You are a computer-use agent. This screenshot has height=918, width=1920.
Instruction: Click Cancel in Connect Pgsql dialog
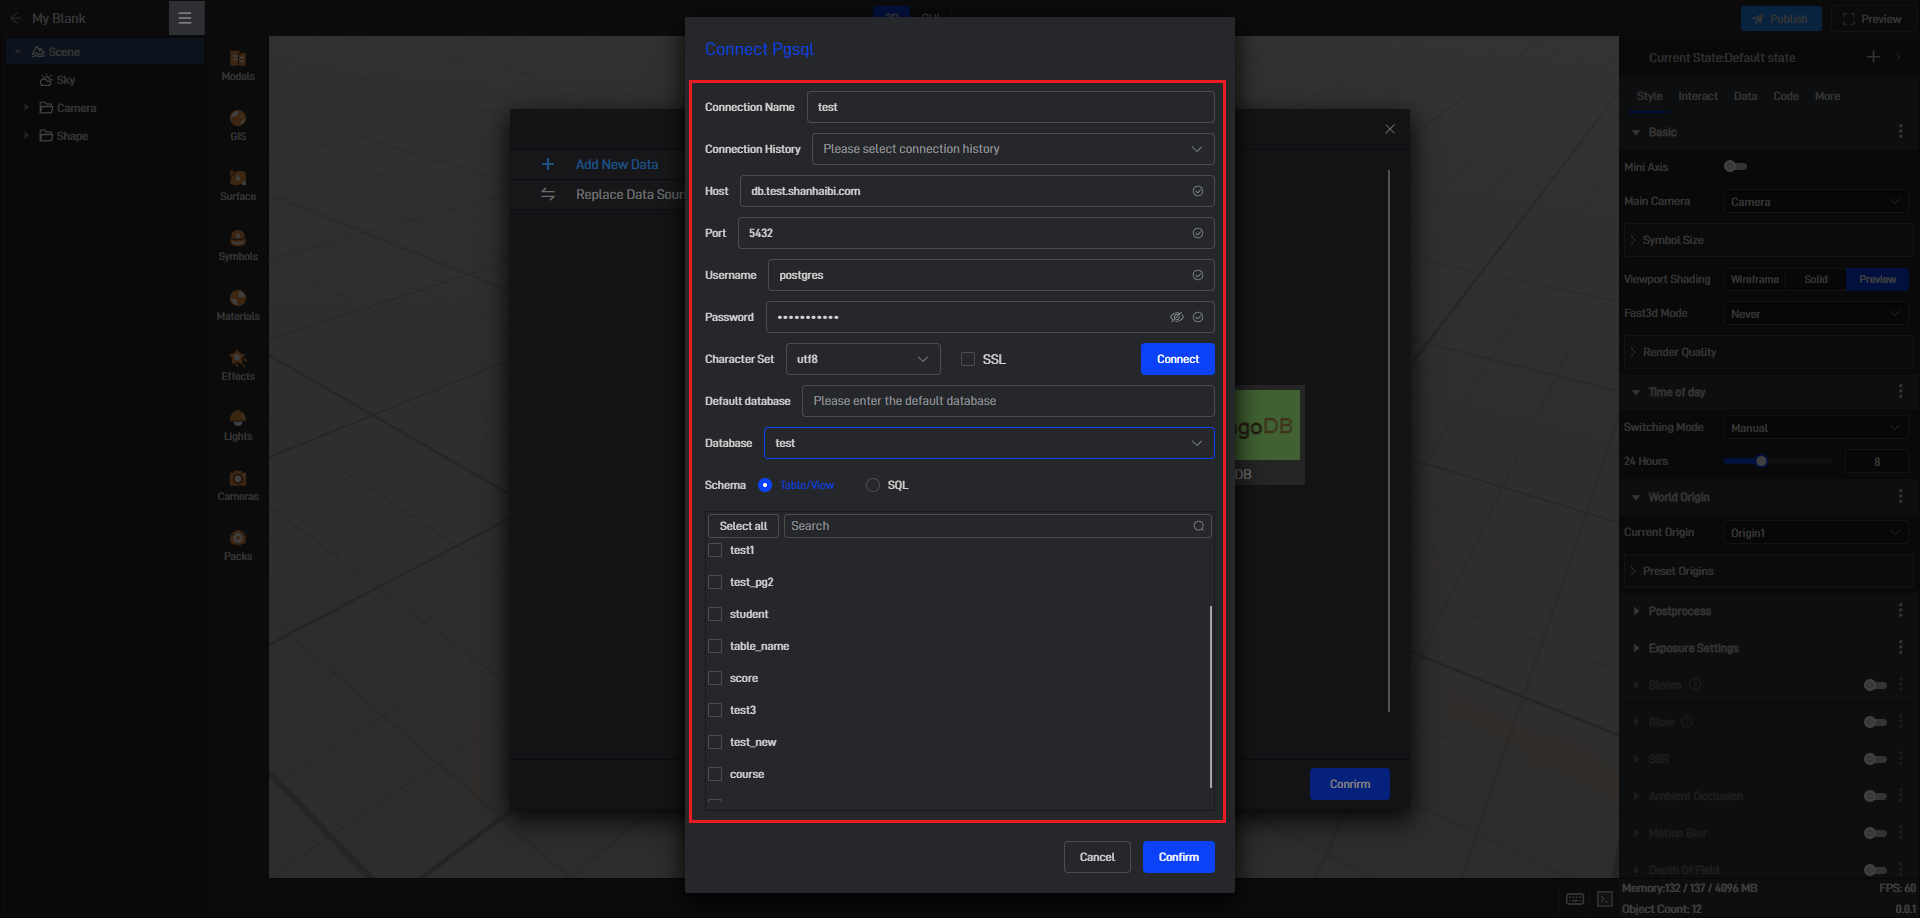(x=1097, y=857)
